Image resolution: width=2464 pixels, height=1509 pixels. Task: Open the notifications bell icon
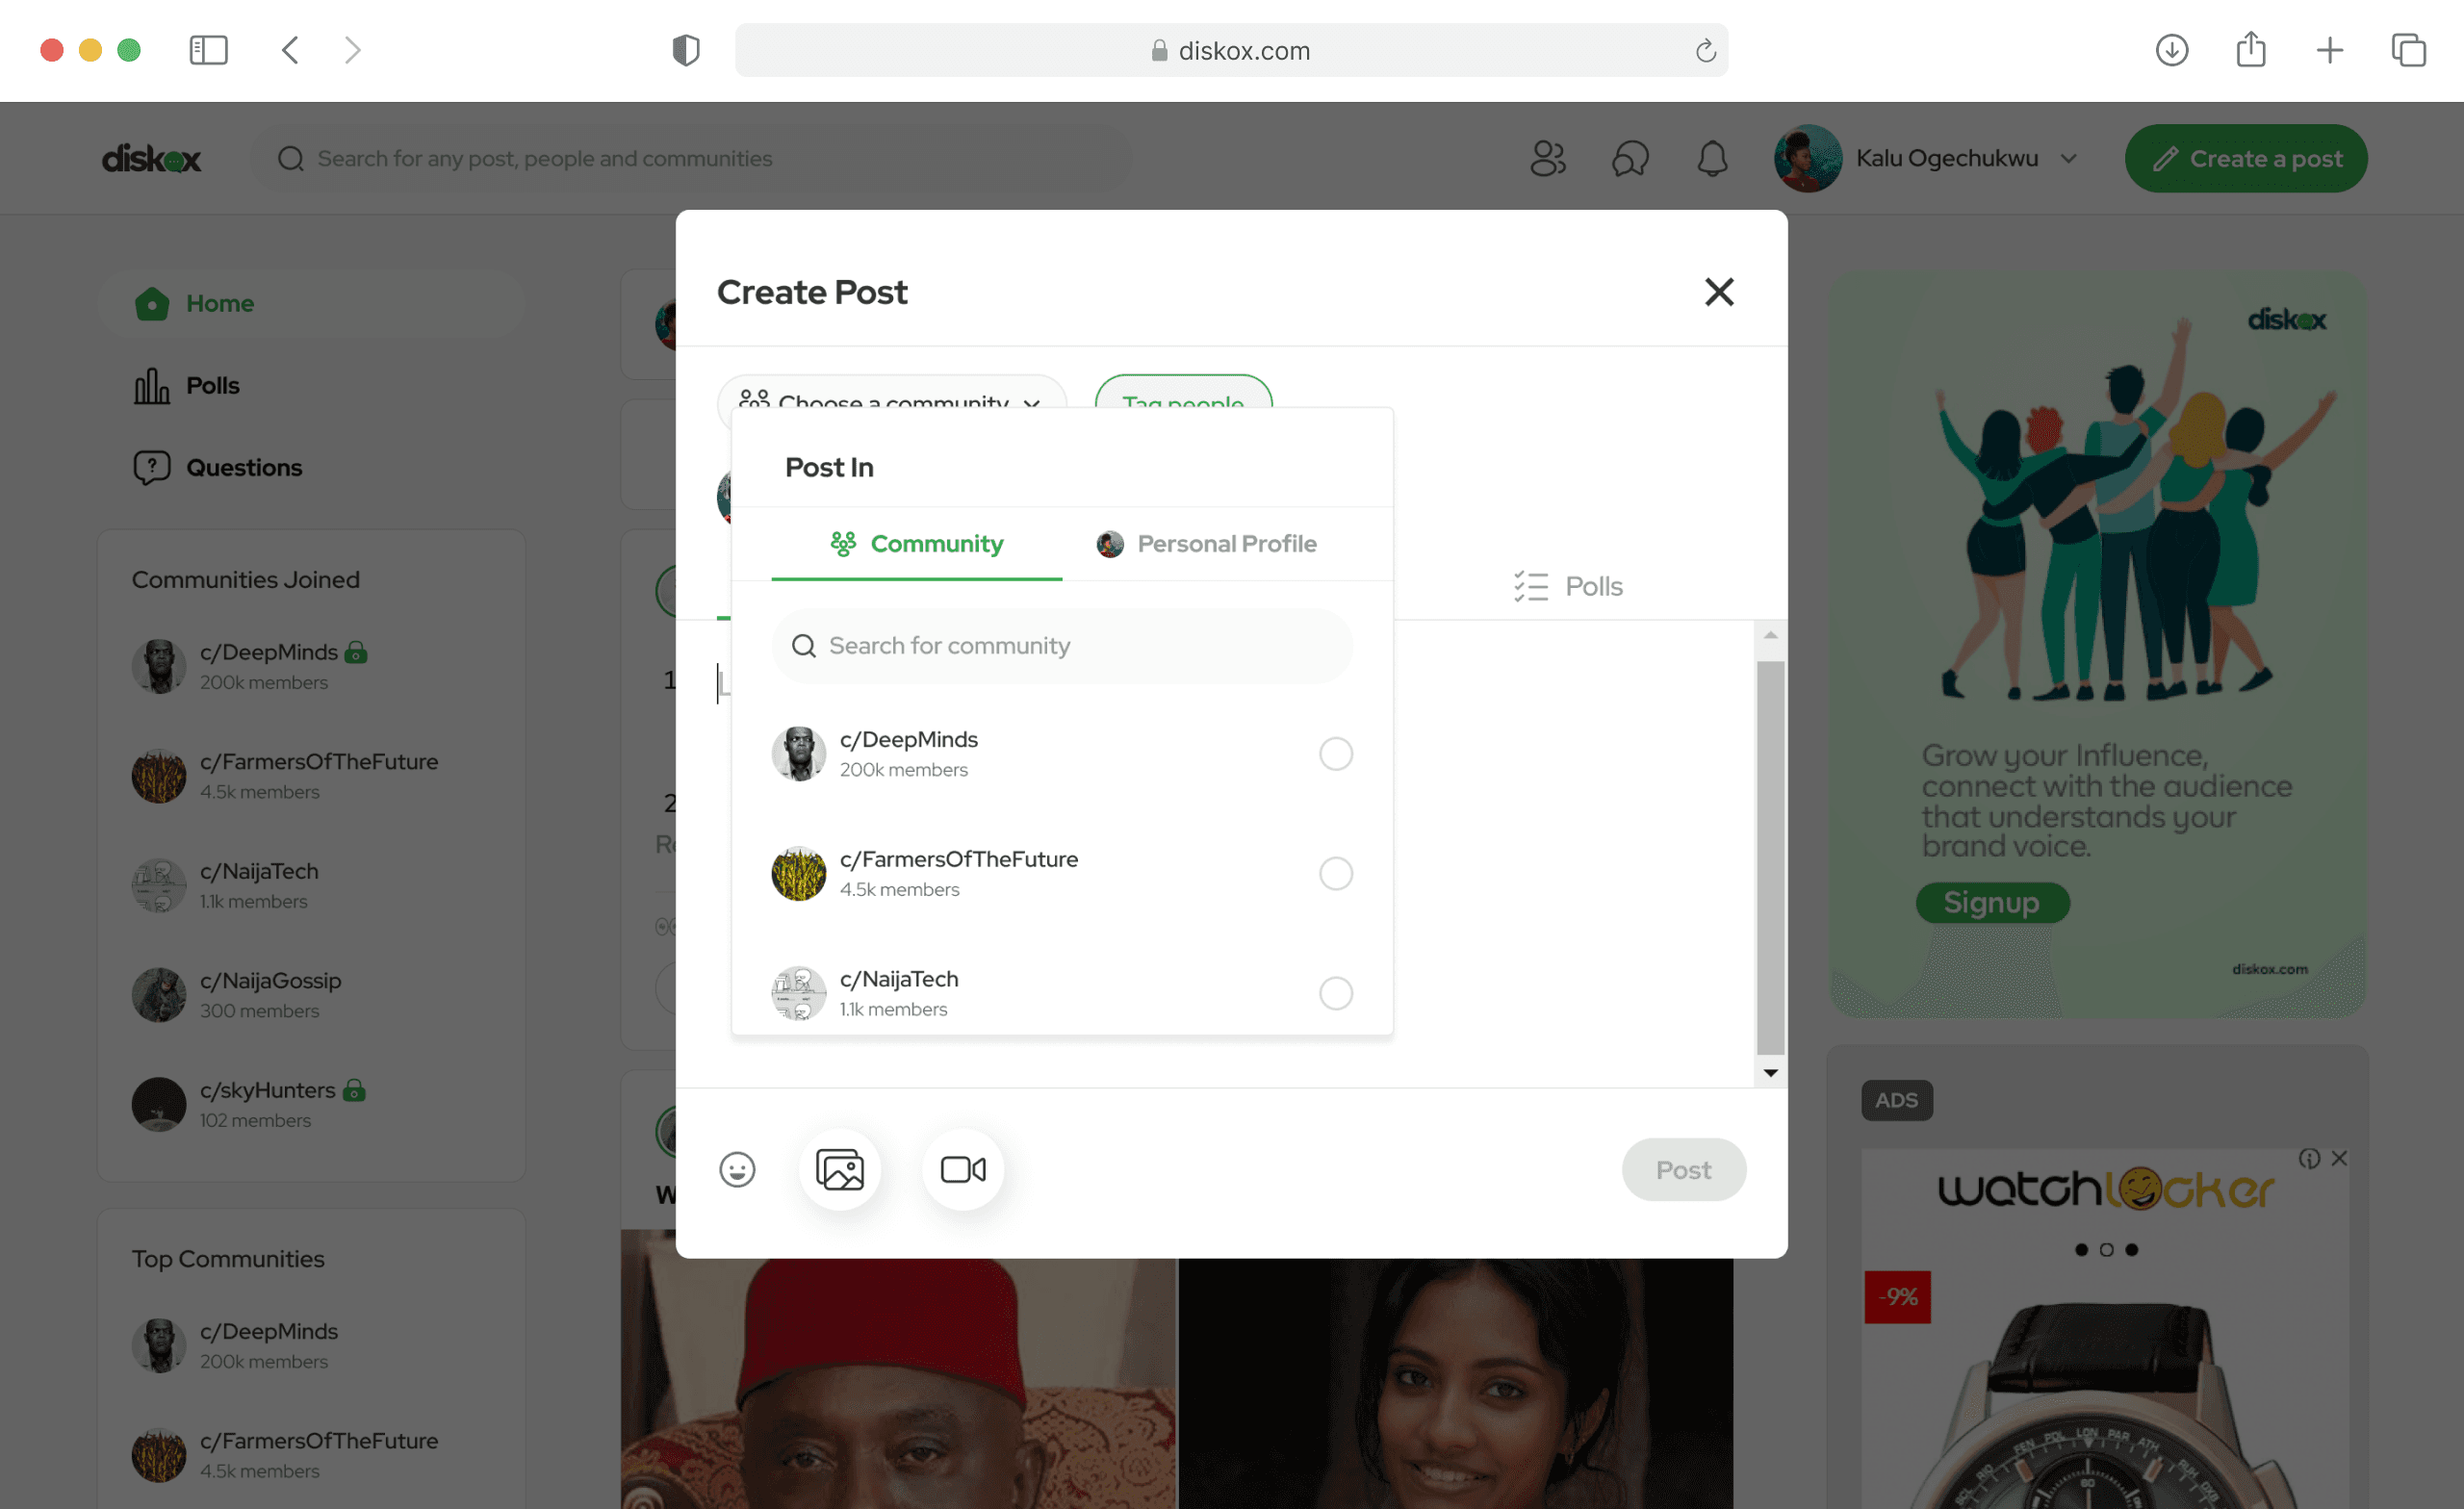tap(1712, 158)
